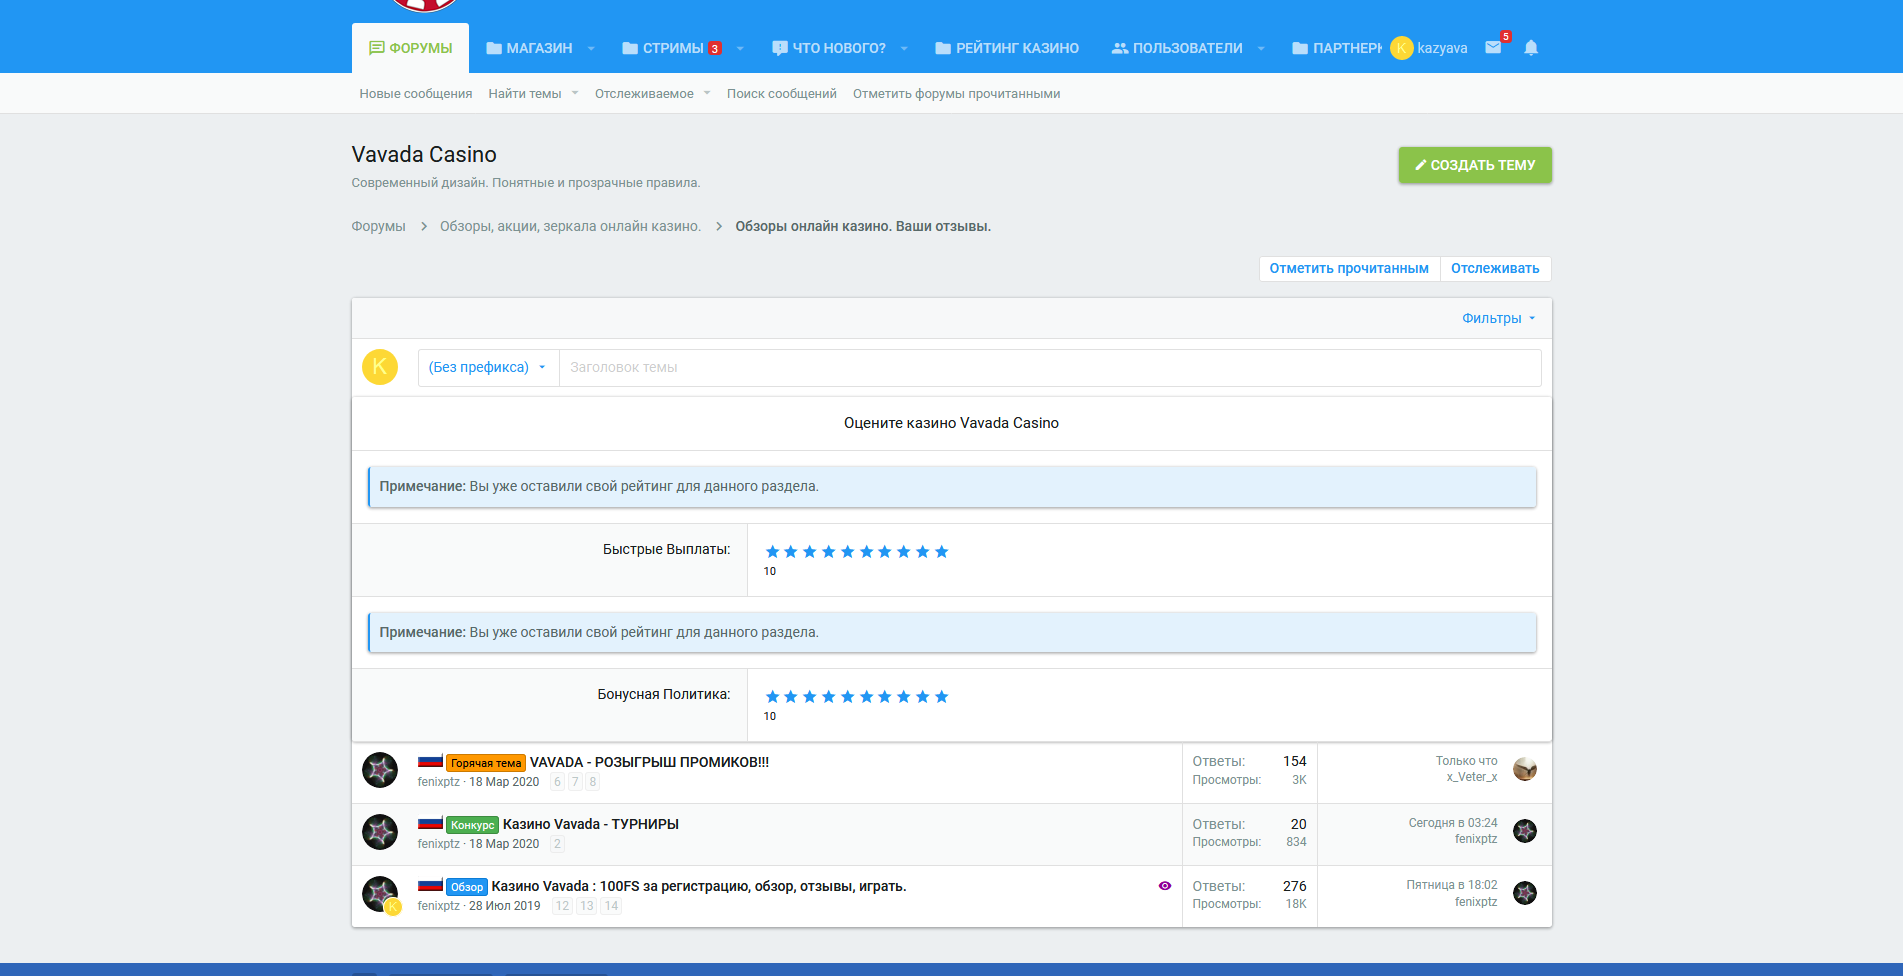
Task: Go to page 8 of РОЗЫГРЫШ ПРОМИКОВ thread
Action: click(593, 782)
